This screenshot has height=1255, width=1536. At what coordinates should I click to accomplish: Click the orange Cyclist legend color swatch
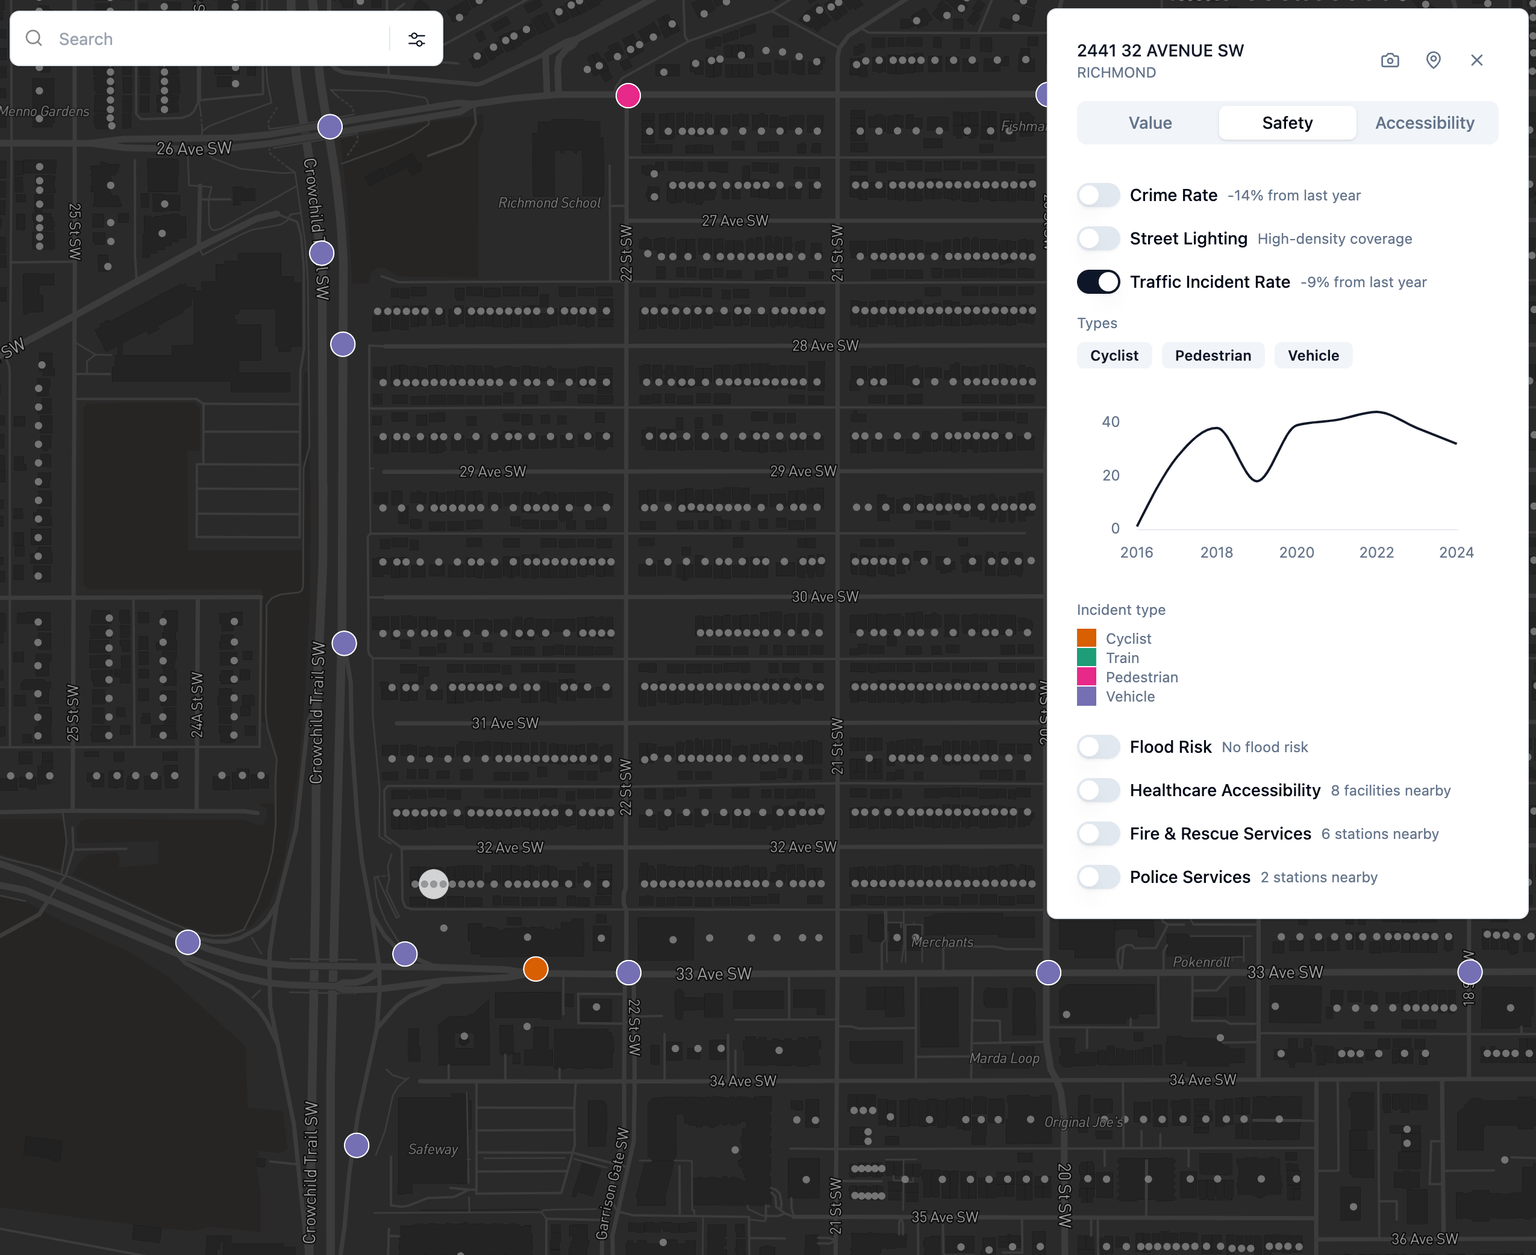click(1086, 637)
